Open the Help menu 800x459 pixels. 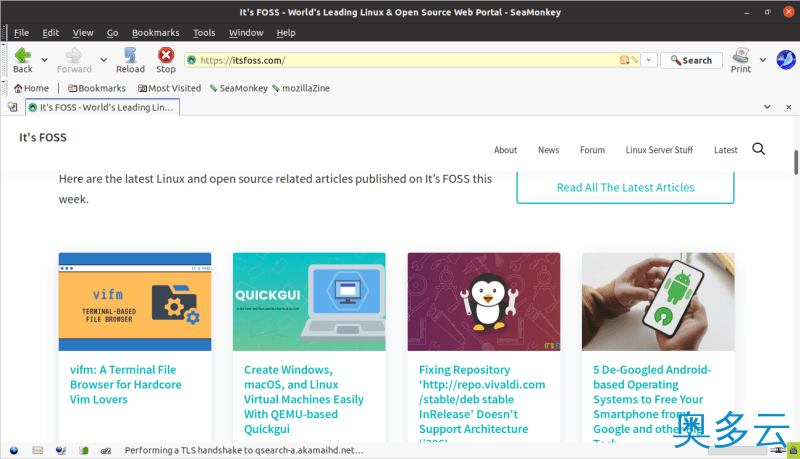[x=286, y=33]
